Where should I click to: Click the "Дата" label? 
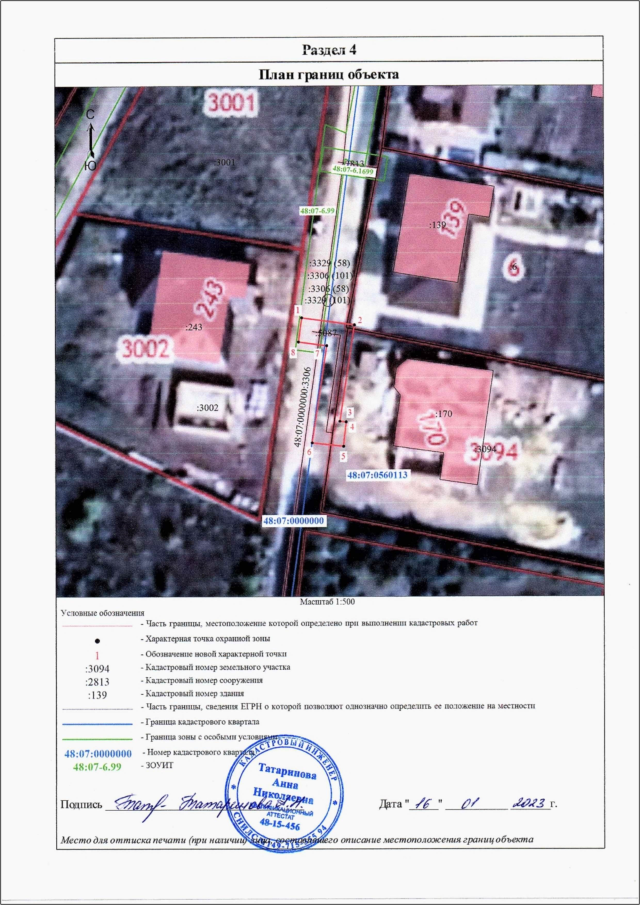[x=391, y=803]
